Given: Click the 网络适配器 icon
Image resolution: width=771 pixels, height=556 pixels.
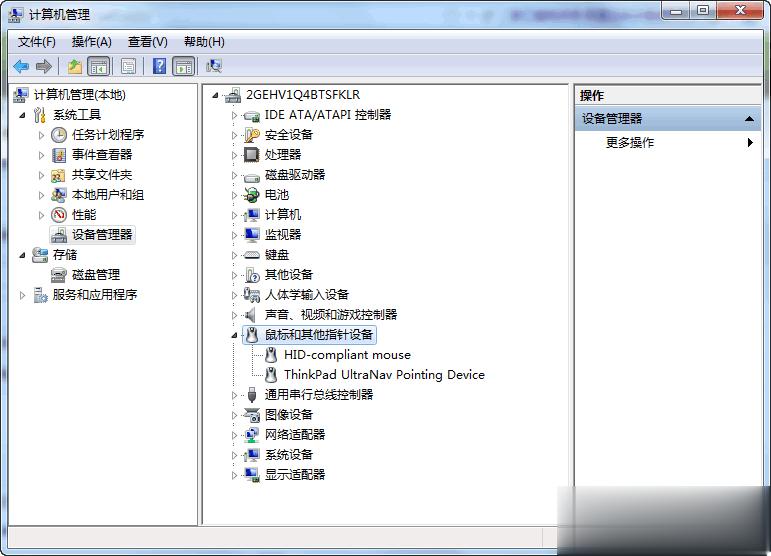Looking at the screenshot, I should click(x=252, y=435).
